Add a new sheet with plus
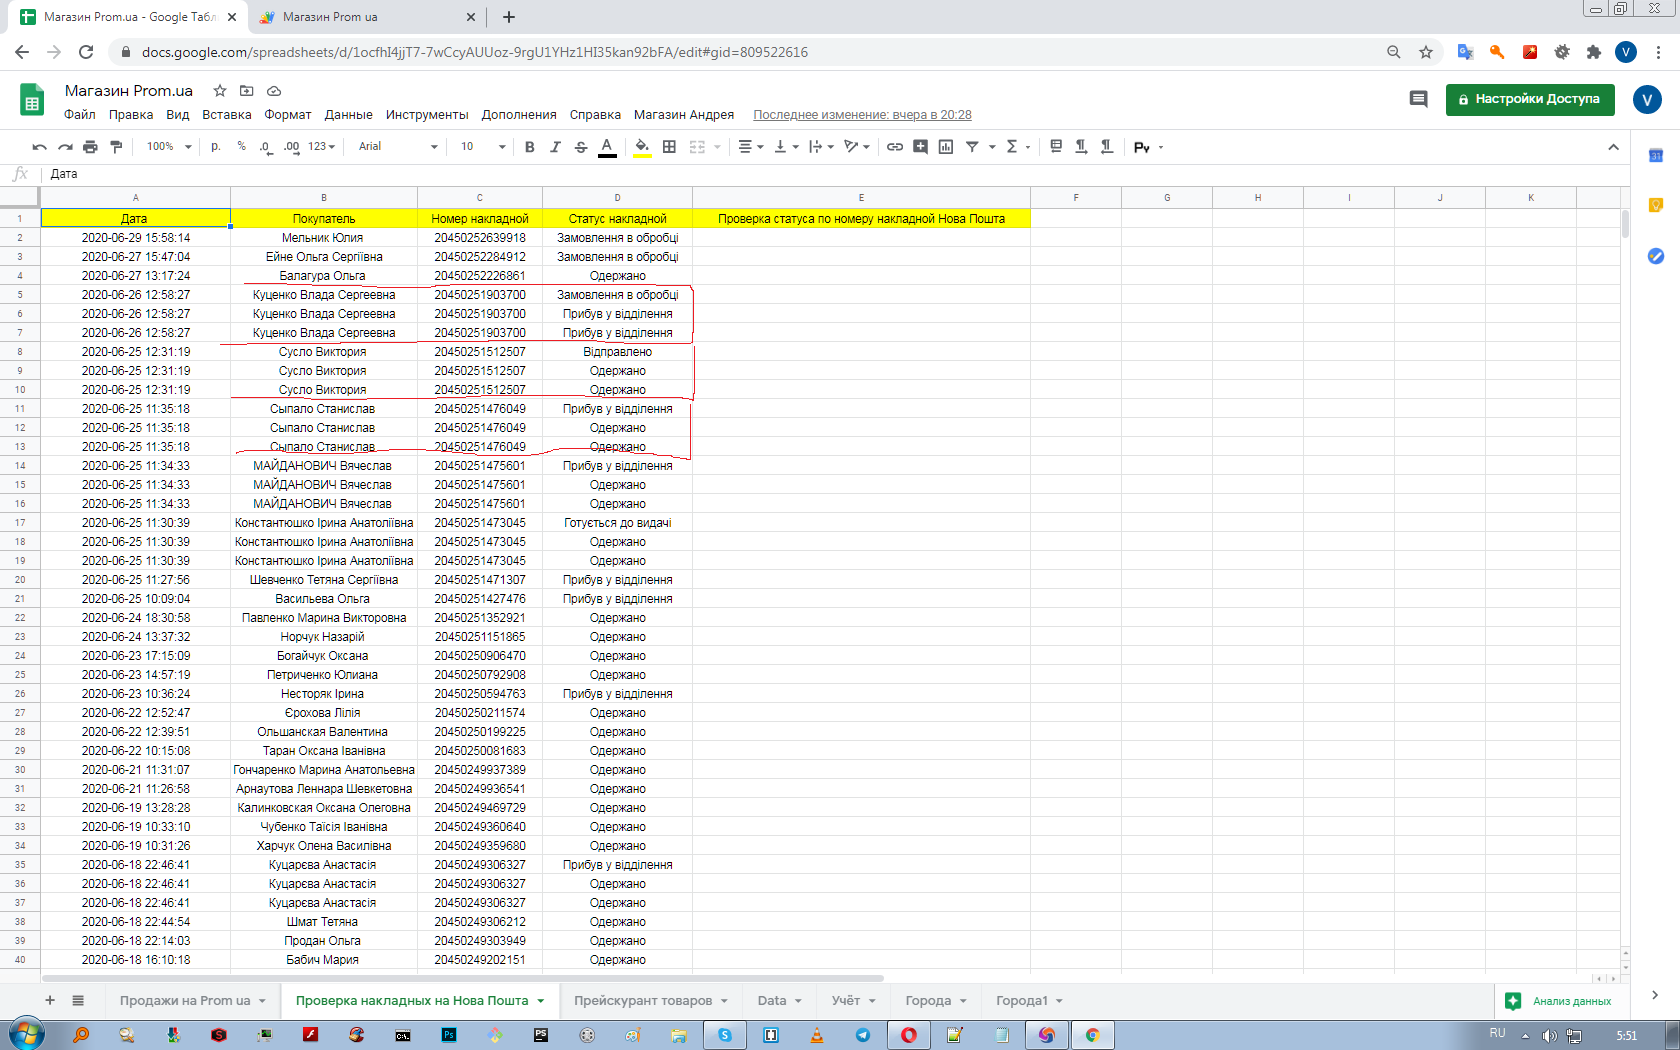The width and height of the screenshot is (1680, 1050). tap(50, 1000)
